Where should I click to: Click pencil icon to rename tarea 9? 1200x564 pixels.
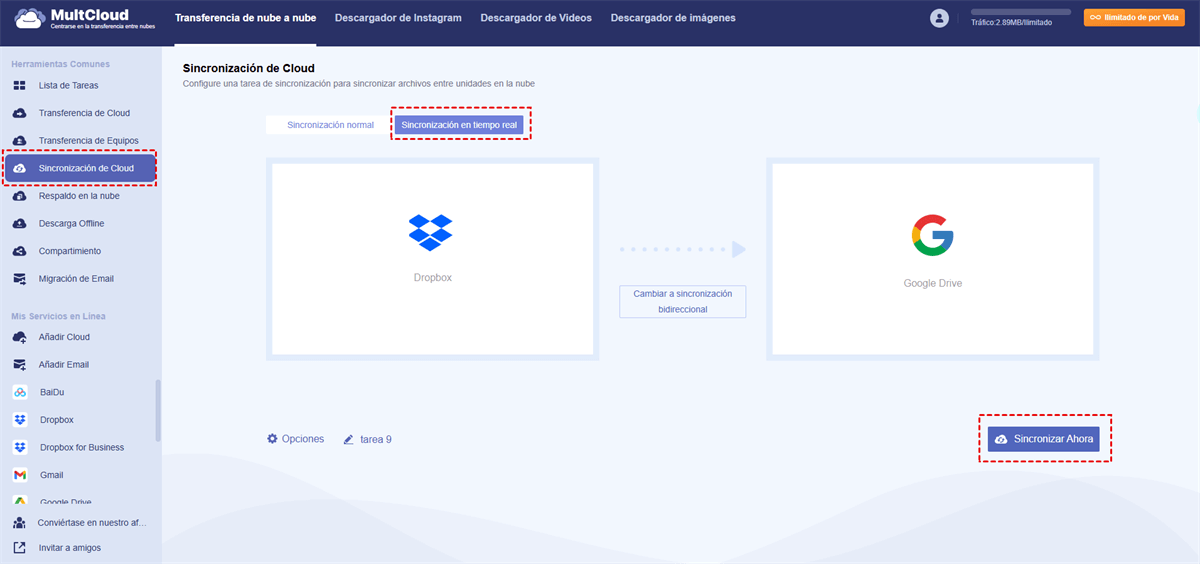(x=348, y=439)
